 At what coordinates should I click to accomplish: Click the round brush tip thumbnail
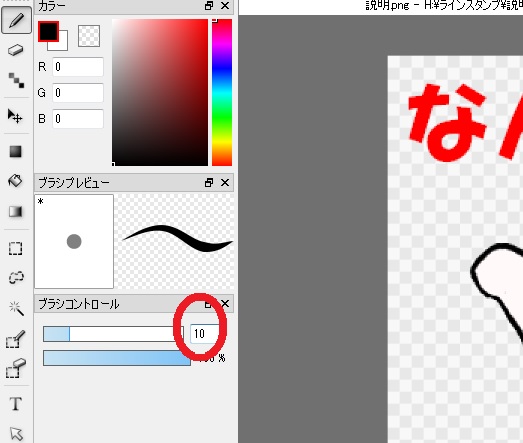(x=74, y=241)
